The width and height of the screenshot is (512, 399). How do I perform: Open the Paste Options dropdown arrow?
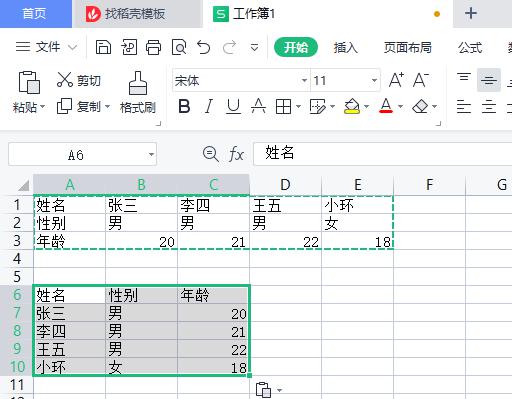279,390
